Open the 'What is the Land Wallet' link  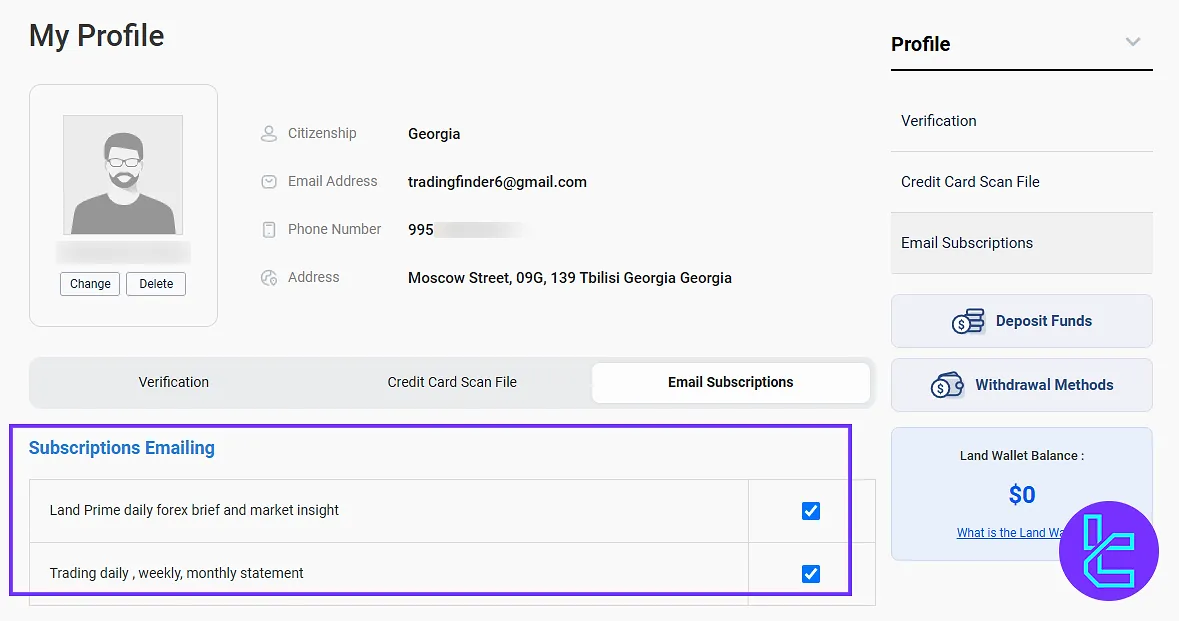coord(1008,533)
